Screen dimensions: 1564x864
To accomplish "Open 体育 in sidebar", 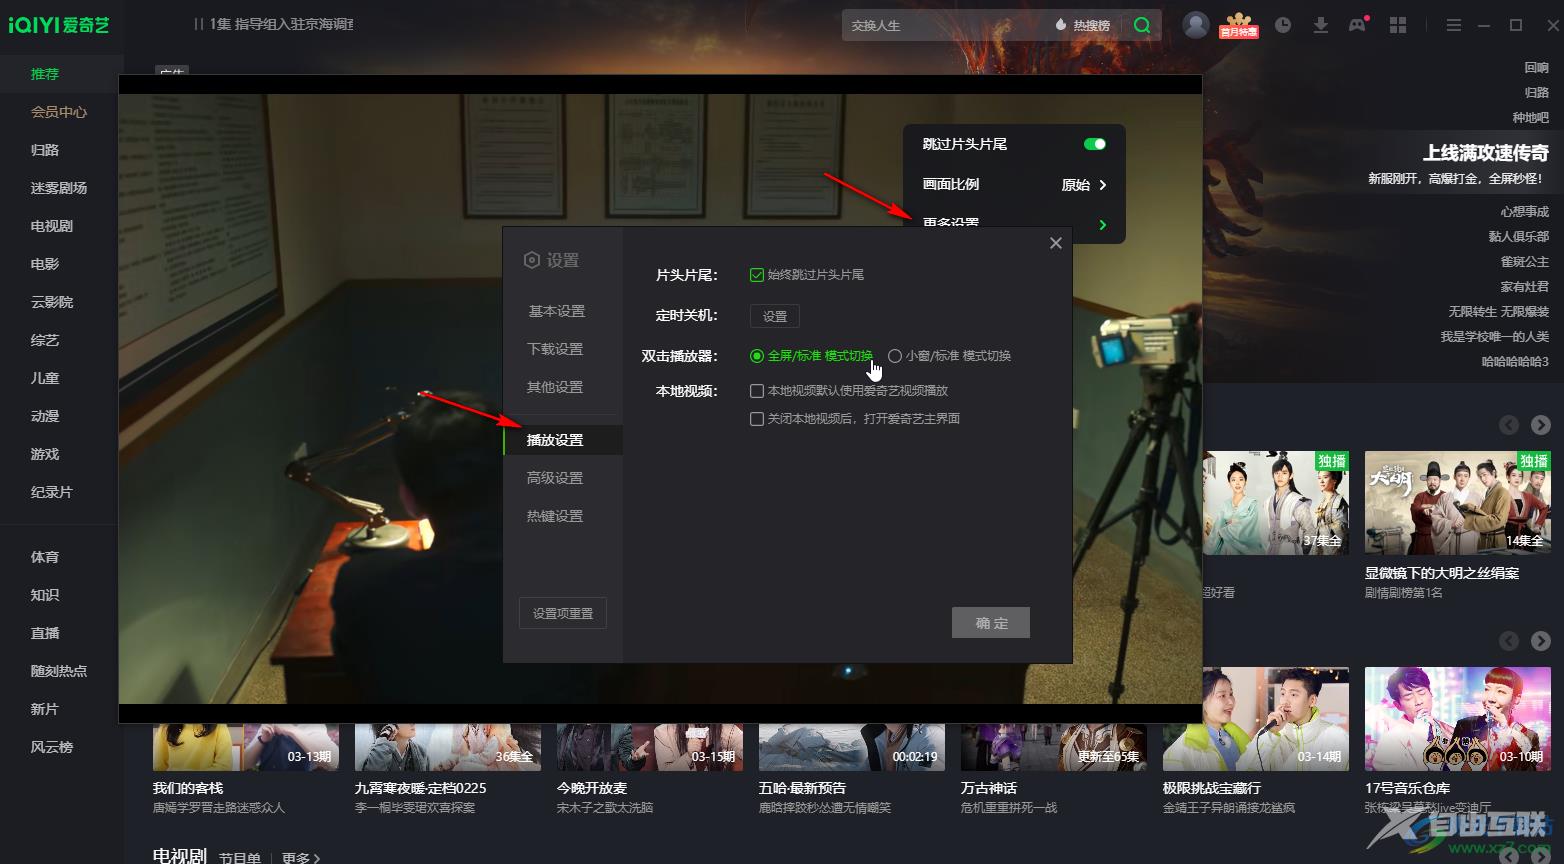I will 45,557.
